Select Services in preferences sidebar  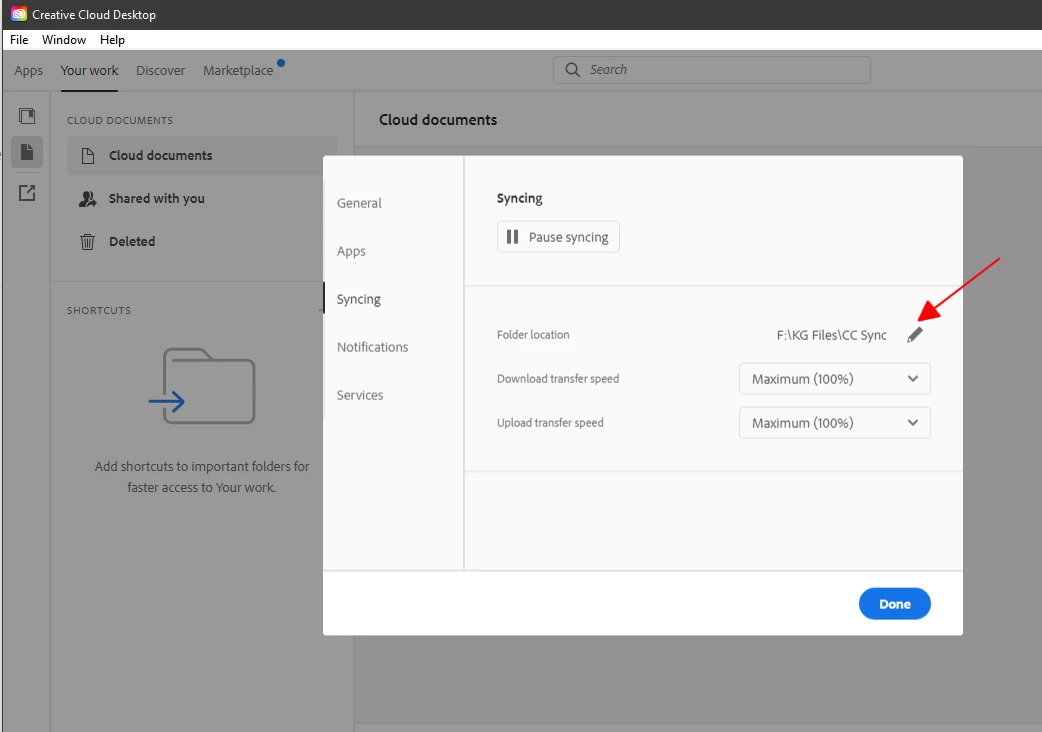point(360,395)
